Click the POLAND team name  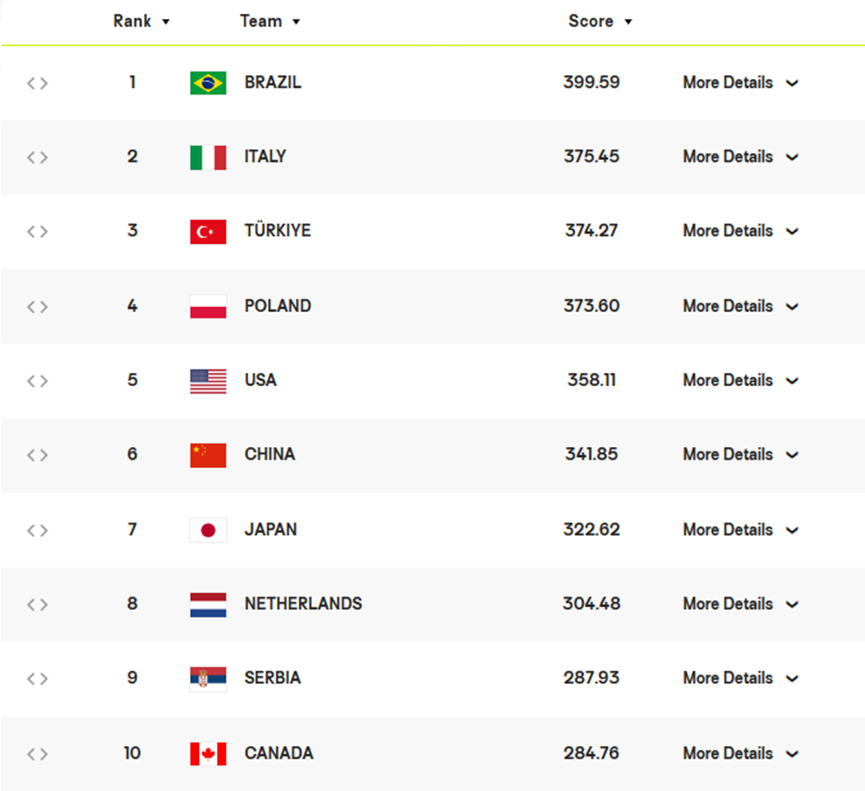coord(278,306)
